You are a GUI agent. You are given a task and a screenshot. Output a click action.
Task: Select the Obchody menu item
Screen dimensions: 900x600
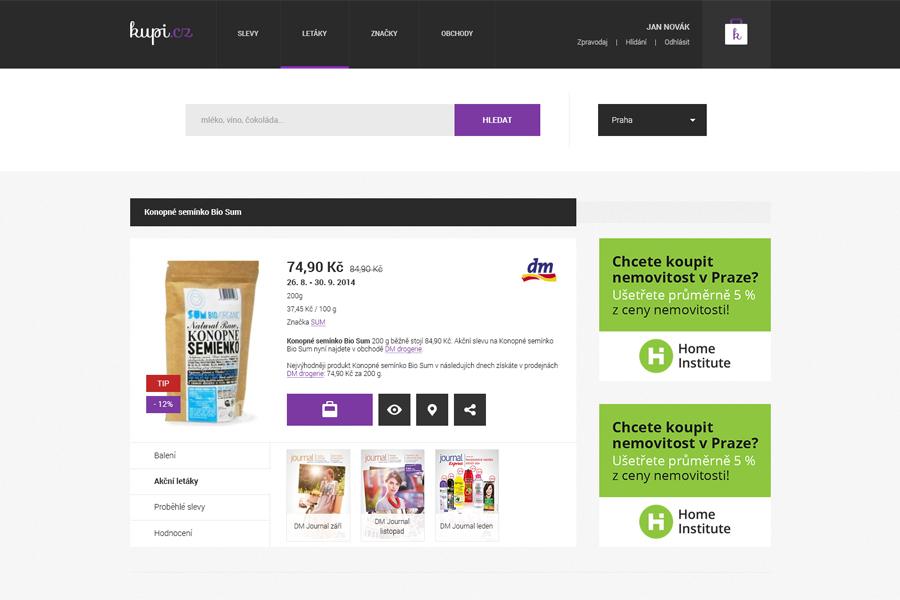point(457,33)
